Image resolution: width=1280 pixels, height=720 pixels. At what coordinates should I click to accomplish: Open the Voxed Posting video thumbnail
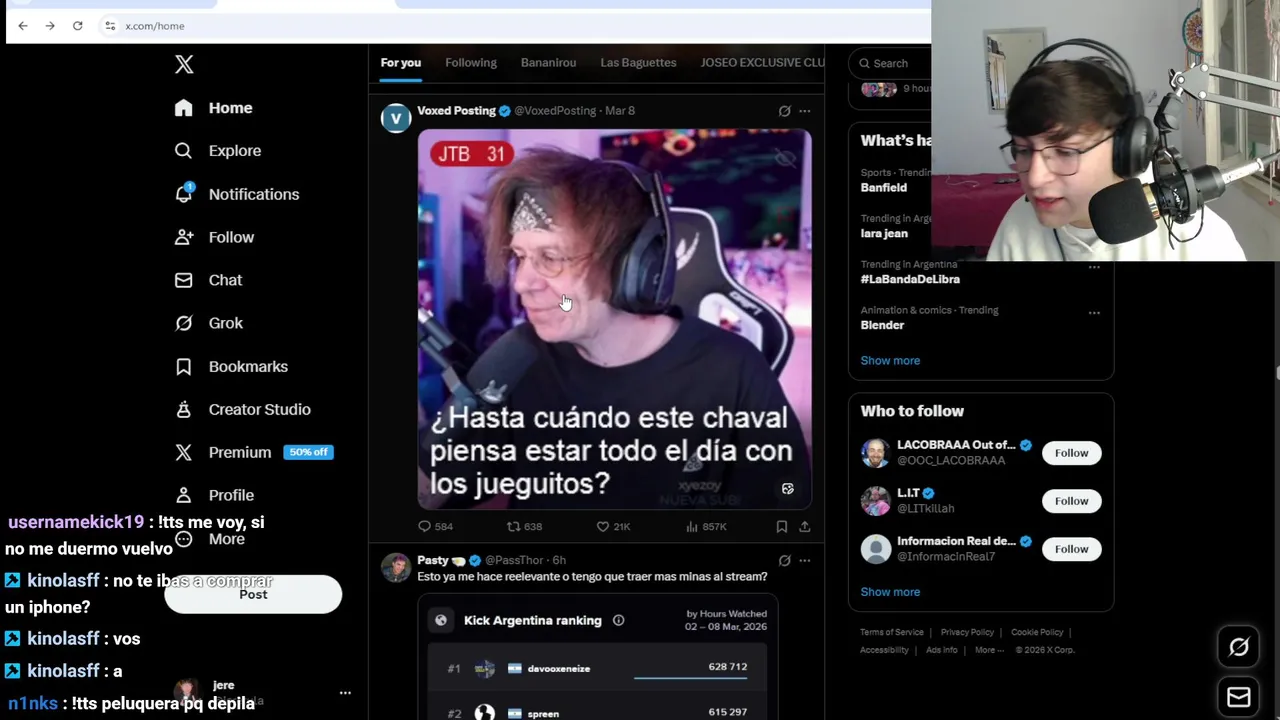click(614, 319)
